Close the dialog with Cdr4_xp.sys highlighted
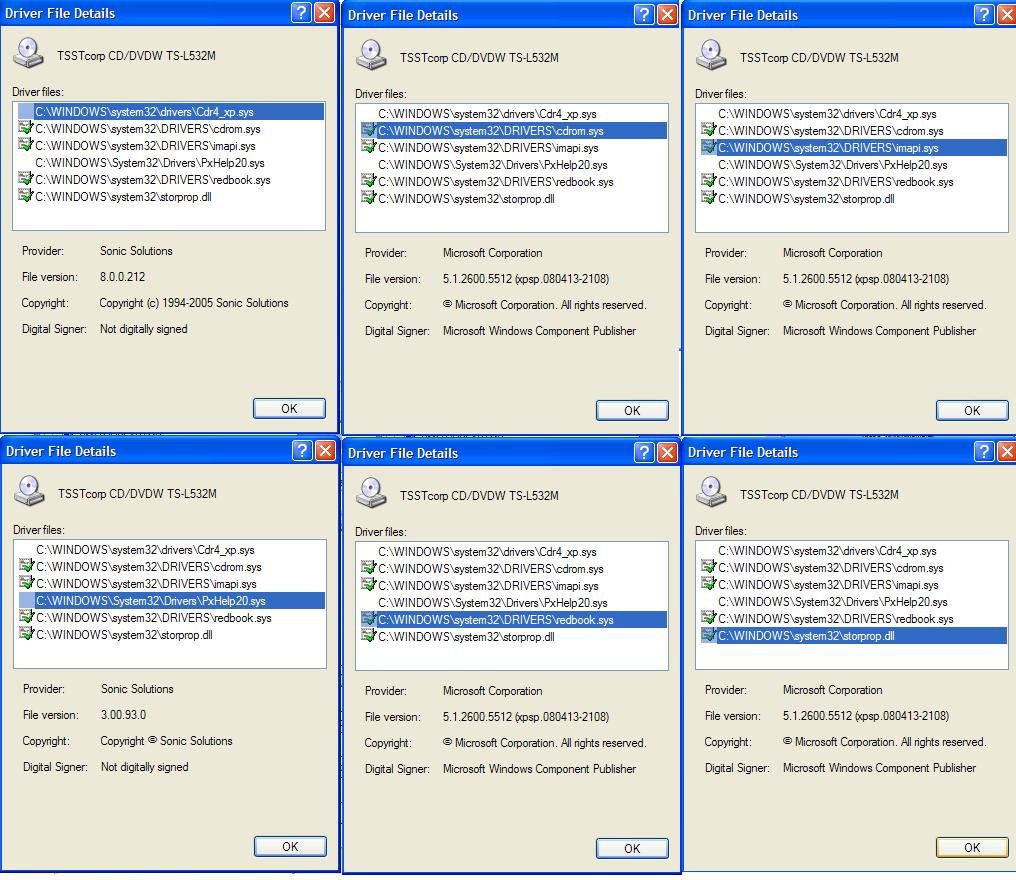Image resolution: width=1016 pixels, height=880 pixels. [x=324, y=12]
